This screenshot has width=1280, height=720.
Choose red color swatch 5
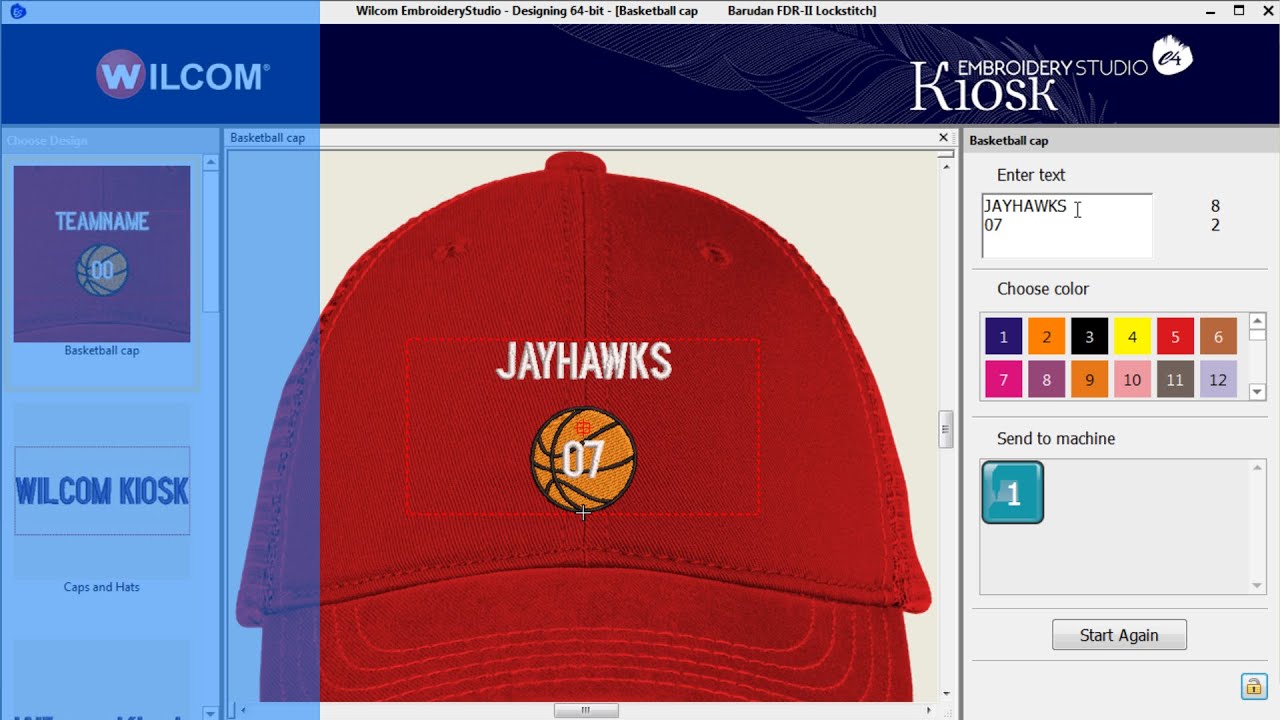[1176, 337]
